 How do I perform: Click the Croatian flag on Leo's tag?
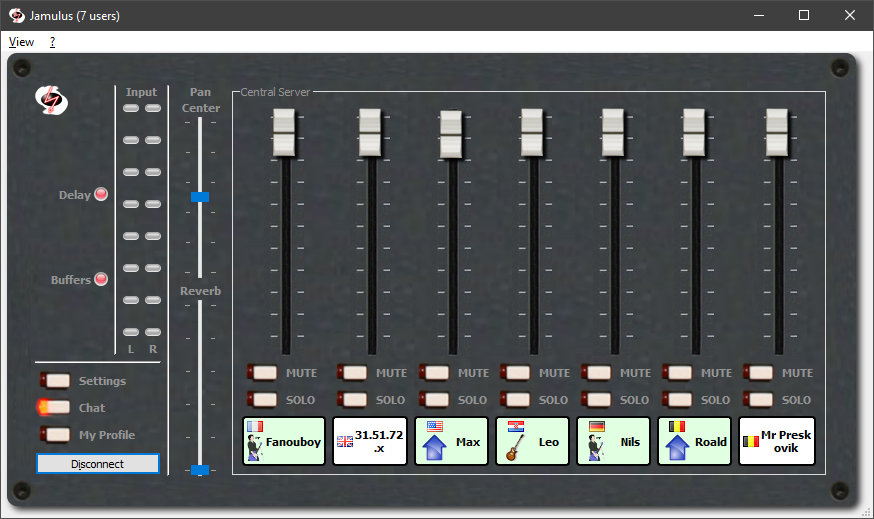(516, 426)
